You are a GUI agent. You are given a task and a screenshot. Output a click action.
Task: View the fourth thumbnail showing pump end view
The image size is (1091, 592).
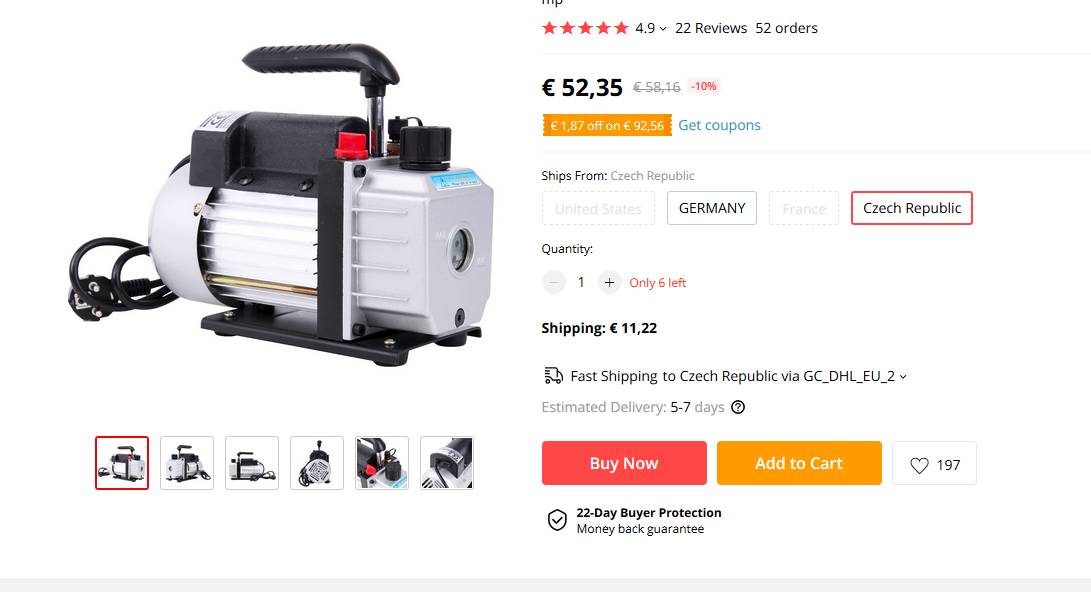[x=317, y=463]
